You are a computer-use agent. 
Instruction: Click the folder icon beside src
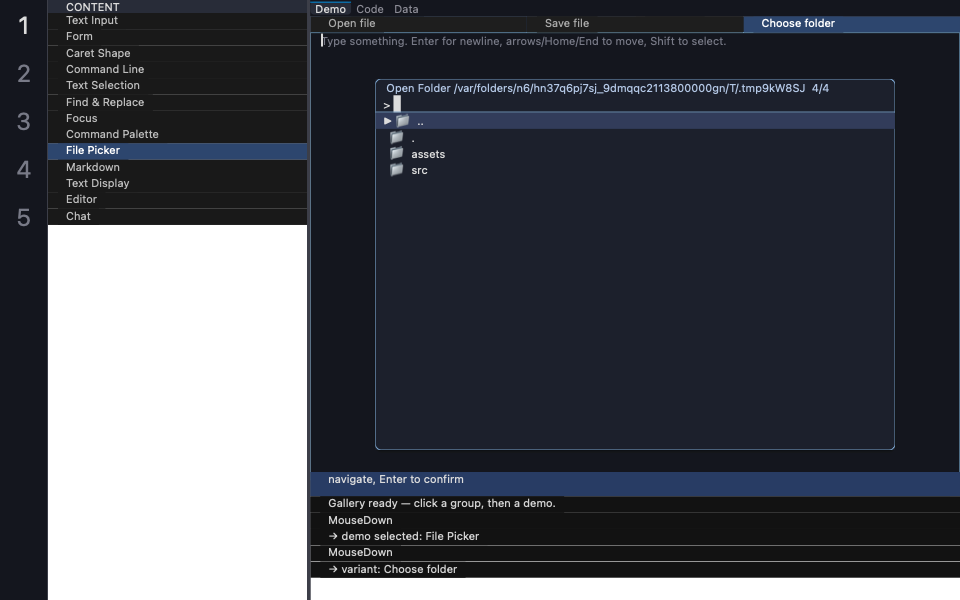coord(397,170)
